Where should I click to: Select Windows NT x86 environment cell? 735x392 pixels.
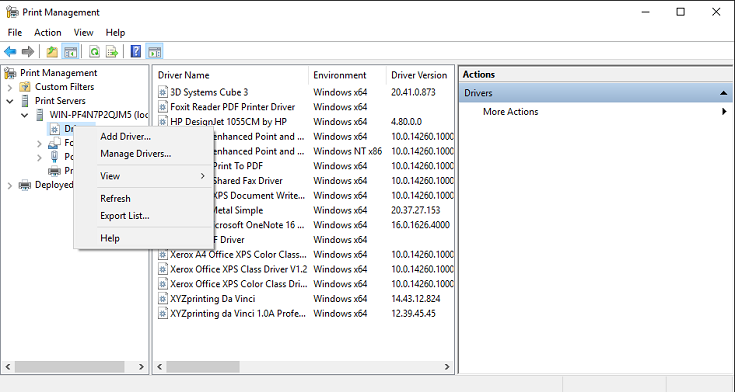tap(347, 151)
